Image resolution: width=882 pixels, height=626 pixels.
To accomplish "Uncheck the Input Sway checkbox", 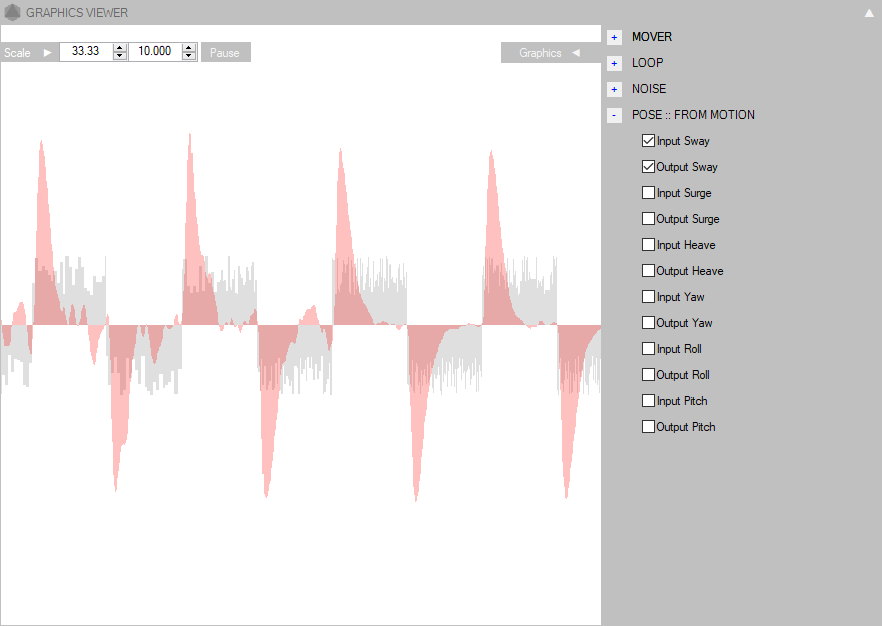I will (648, 141).
